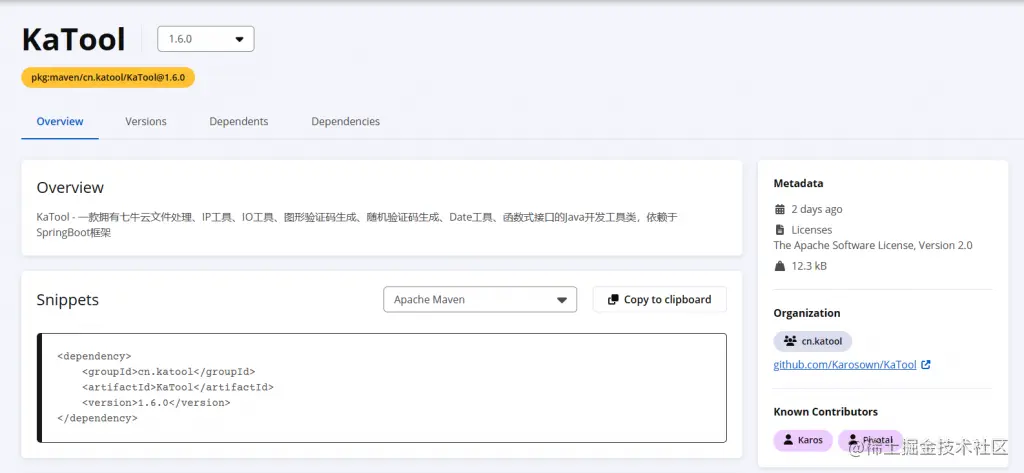Click the pkg:maven/cn.katool/KaTool@1.6.0 badge

[x=108, y=77]
